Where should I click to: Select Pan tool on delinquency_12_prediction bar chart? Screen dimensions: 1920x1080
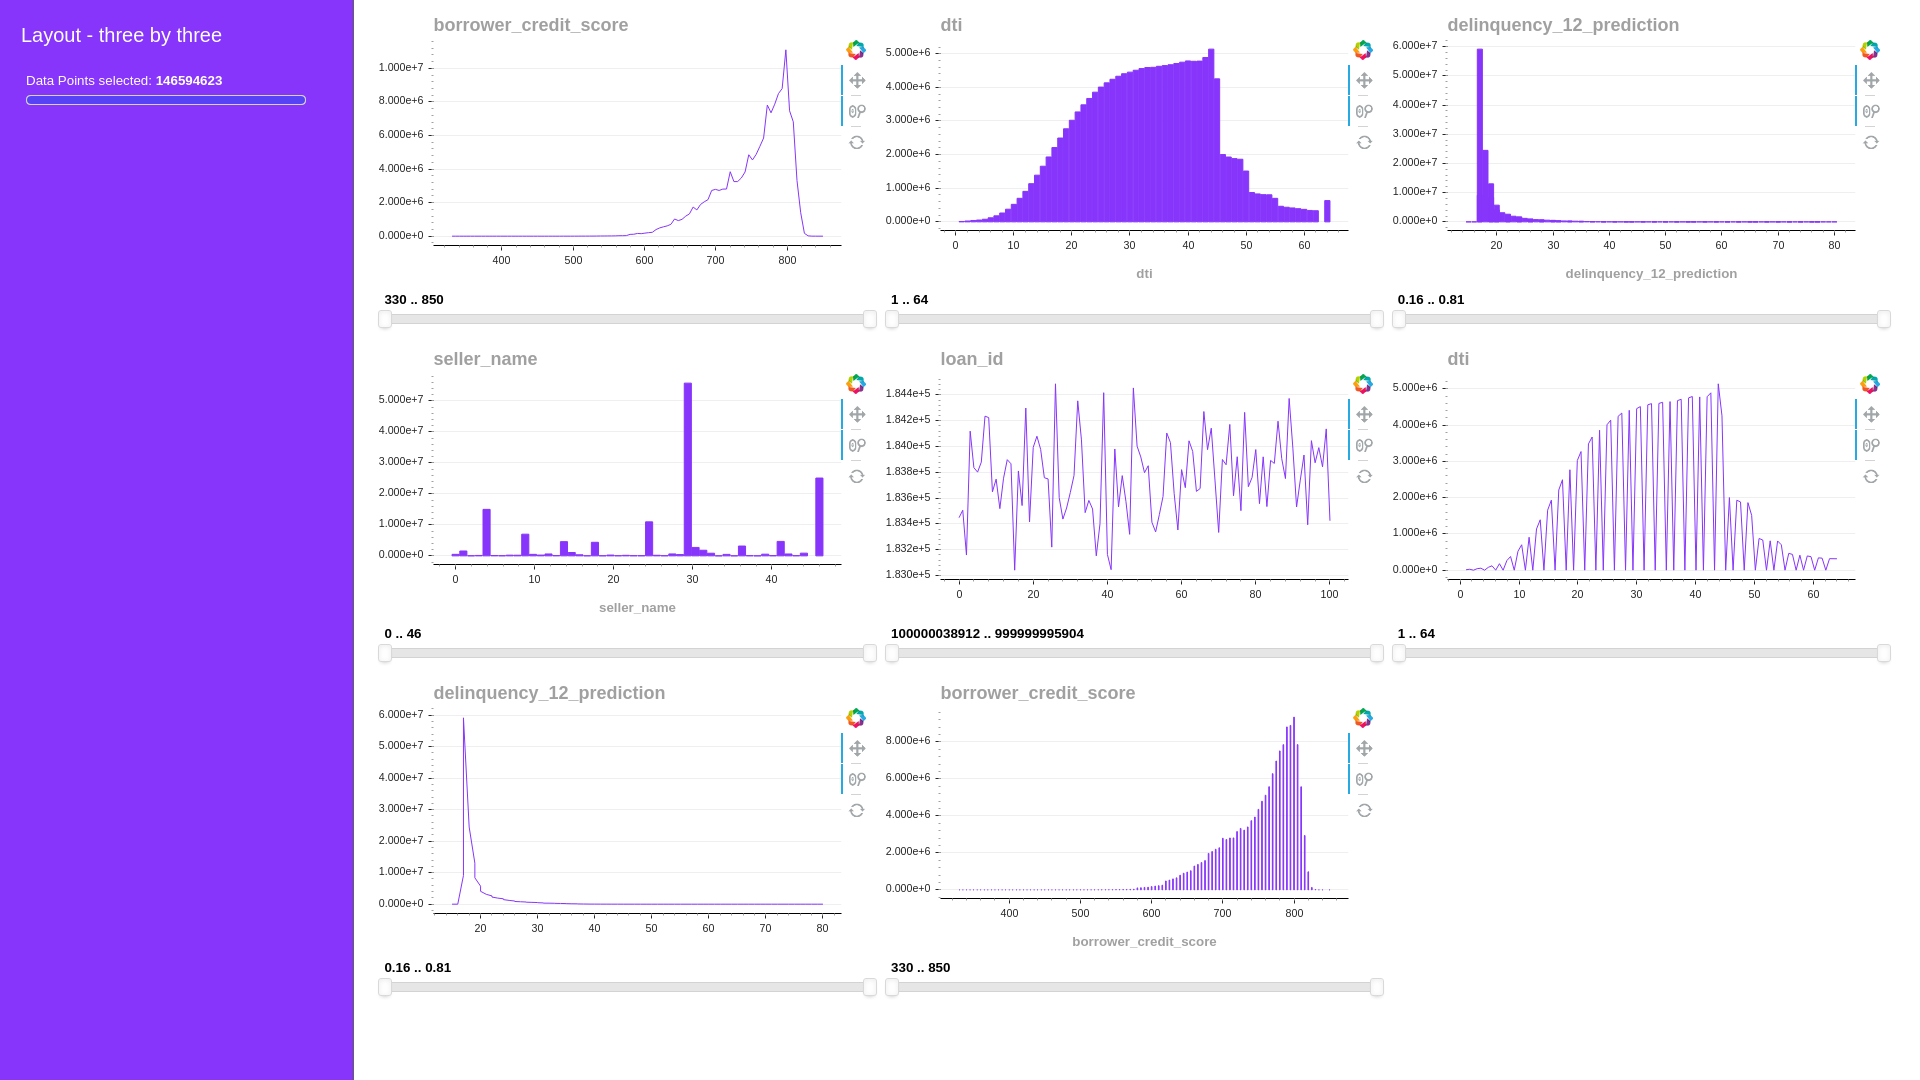[x=1871, y=81]
